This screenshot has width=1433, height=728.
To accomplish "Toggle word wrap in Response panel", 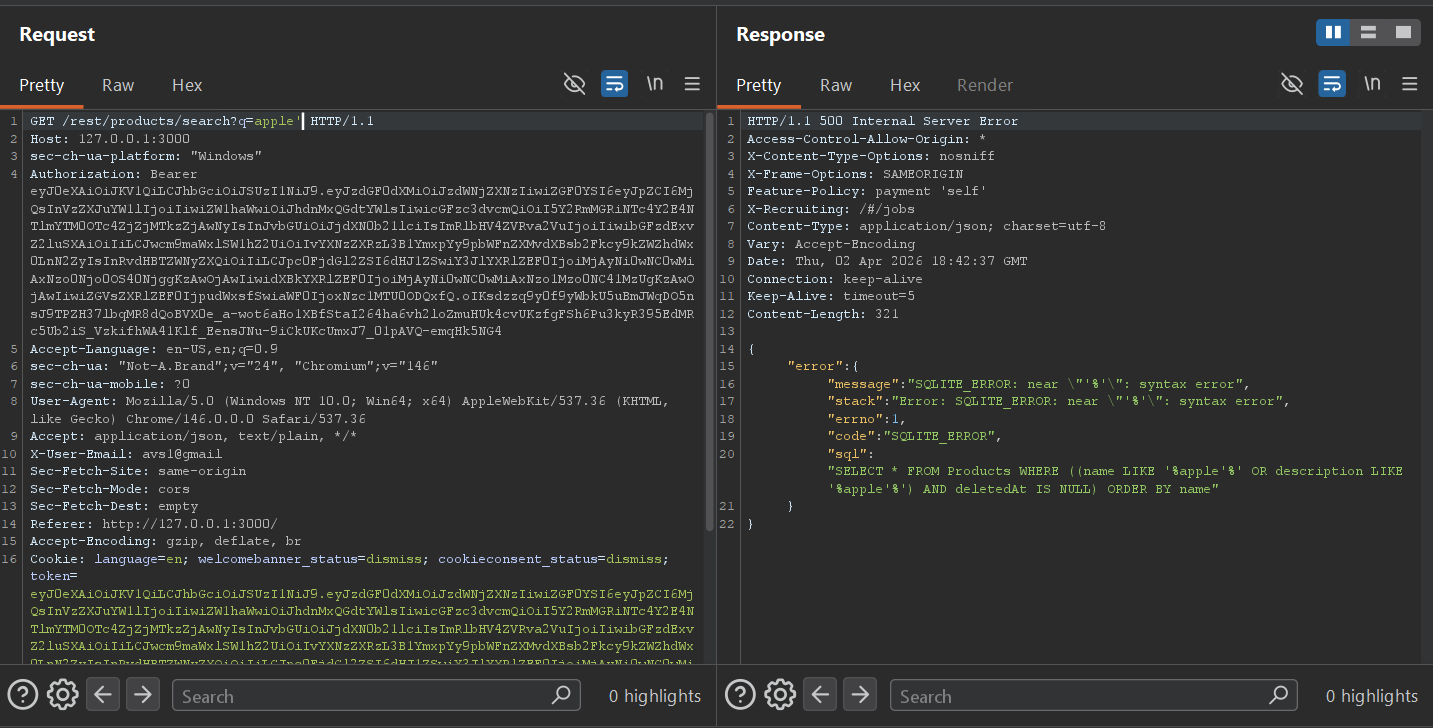I will click(1331, 84).
